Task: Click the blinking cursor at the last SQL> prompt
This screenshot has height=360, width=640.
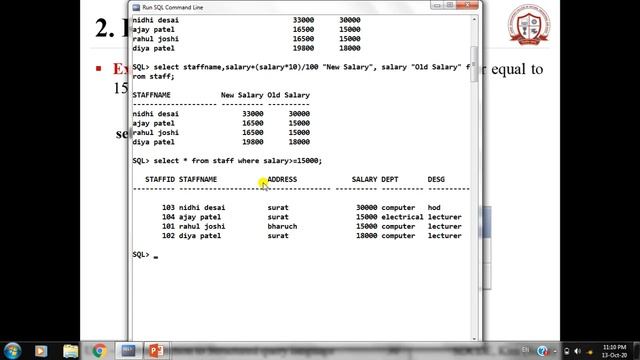Action: [156, 256]
